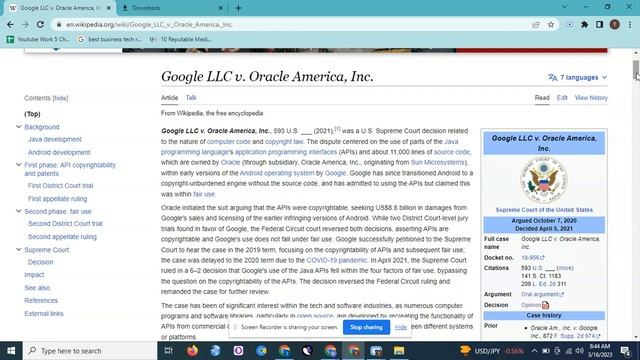Screen dimensions: 640x360
Task: Collapse Second phase contents section
Action: click(x=18, y=211)
